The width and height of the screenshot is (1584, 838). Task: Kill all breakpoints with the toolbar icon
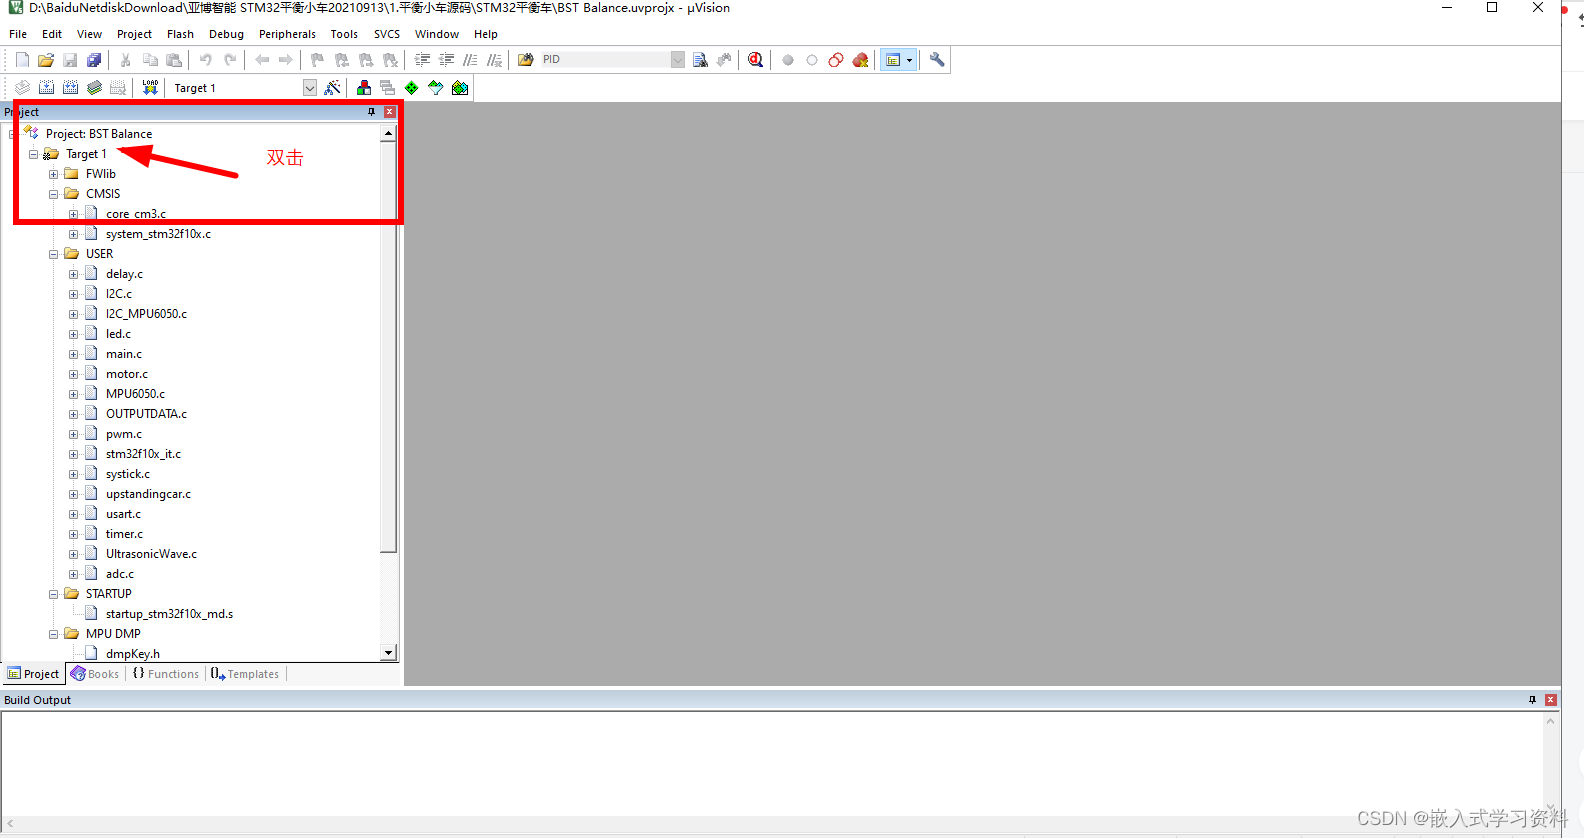click(x=860, y=60)
